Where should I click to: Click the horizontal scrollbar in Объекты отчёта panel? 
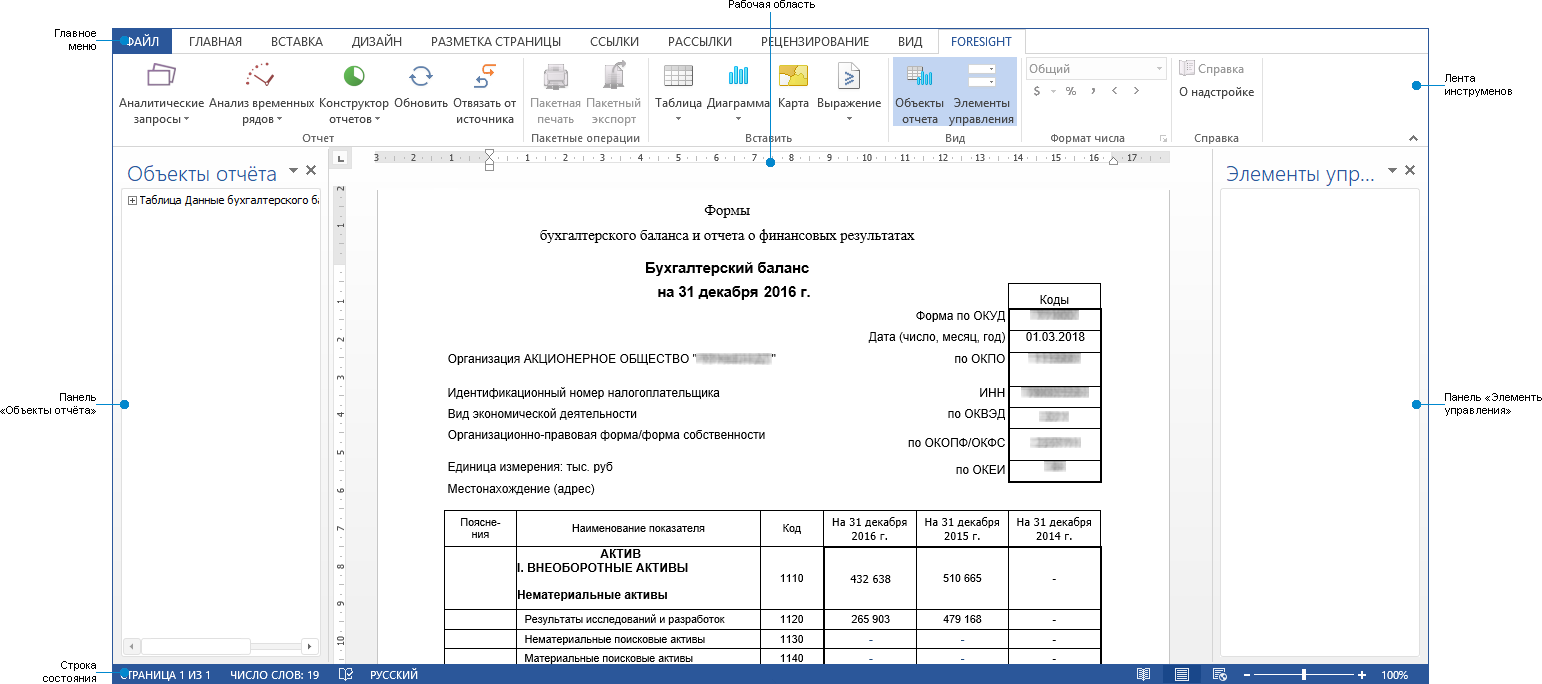pyautogui.click(x=196, y=646)
